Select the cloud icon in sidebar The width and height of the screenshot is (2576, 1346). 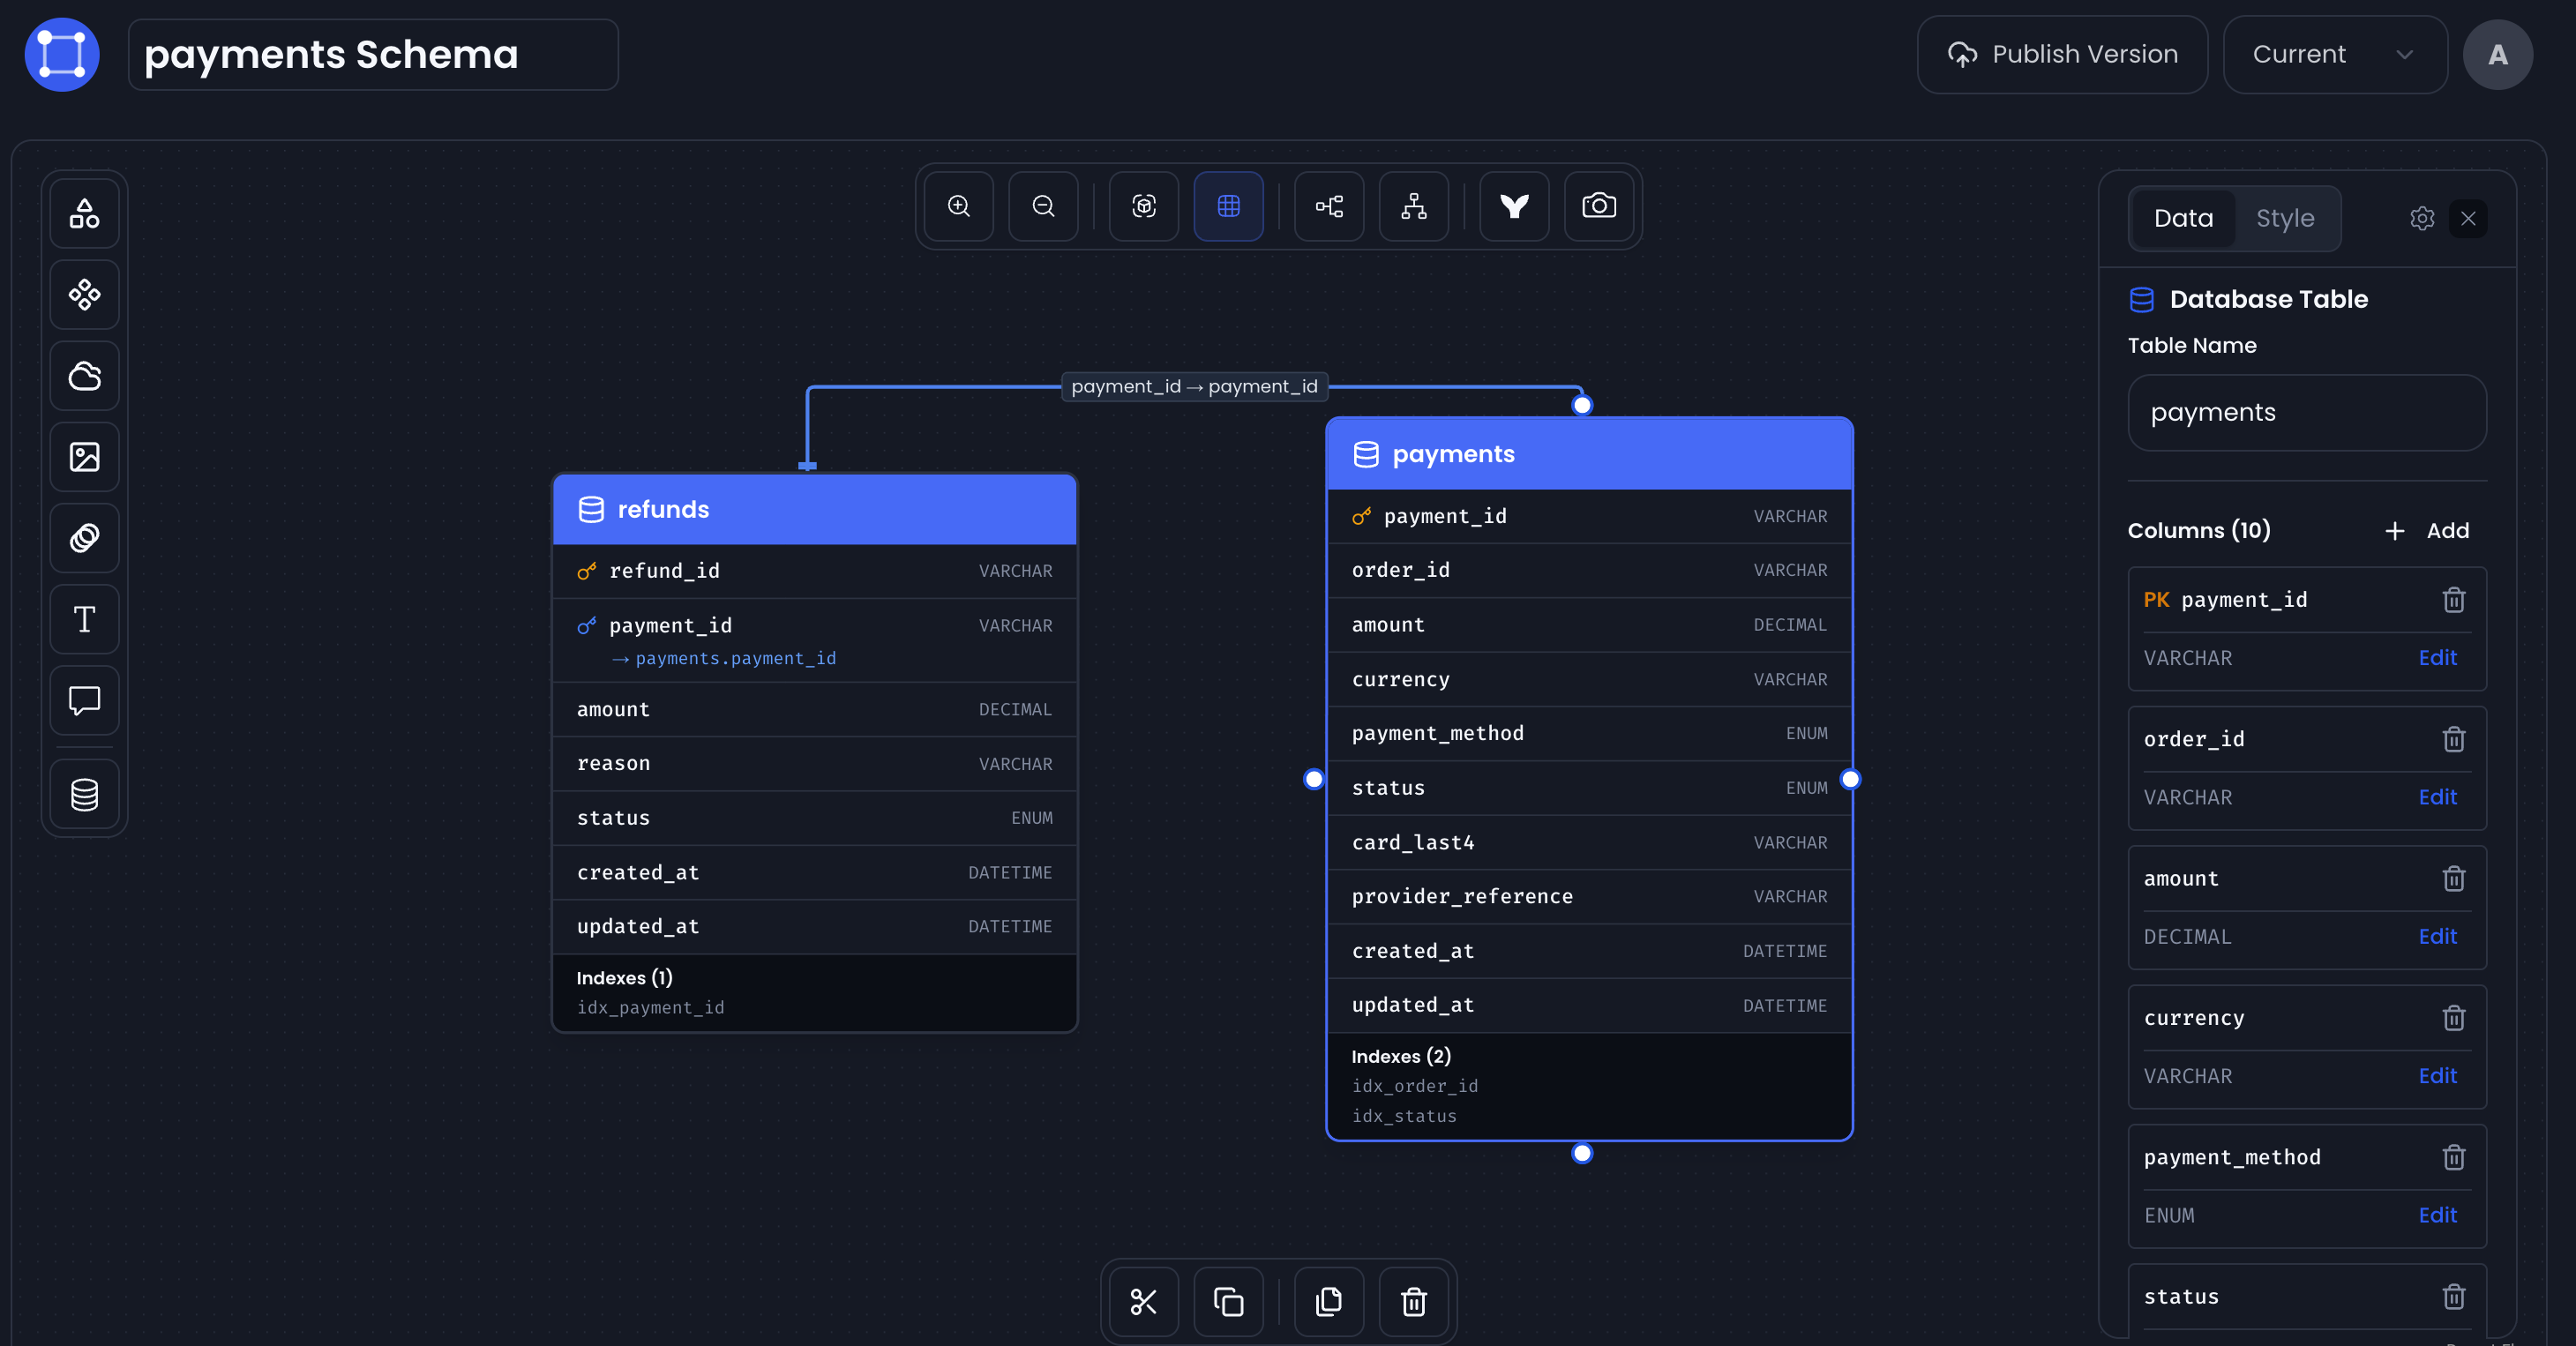click(x=84, y=376)
